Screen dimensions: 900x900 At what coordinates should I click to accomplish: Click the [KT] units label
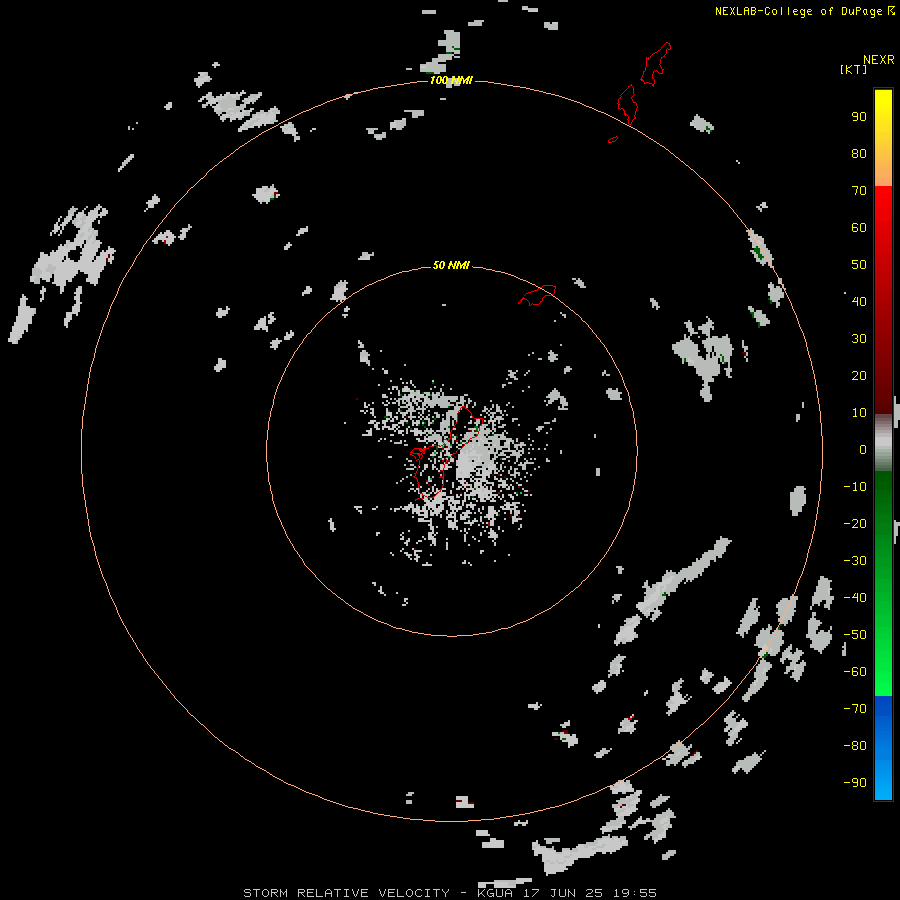tap(854, 69)
